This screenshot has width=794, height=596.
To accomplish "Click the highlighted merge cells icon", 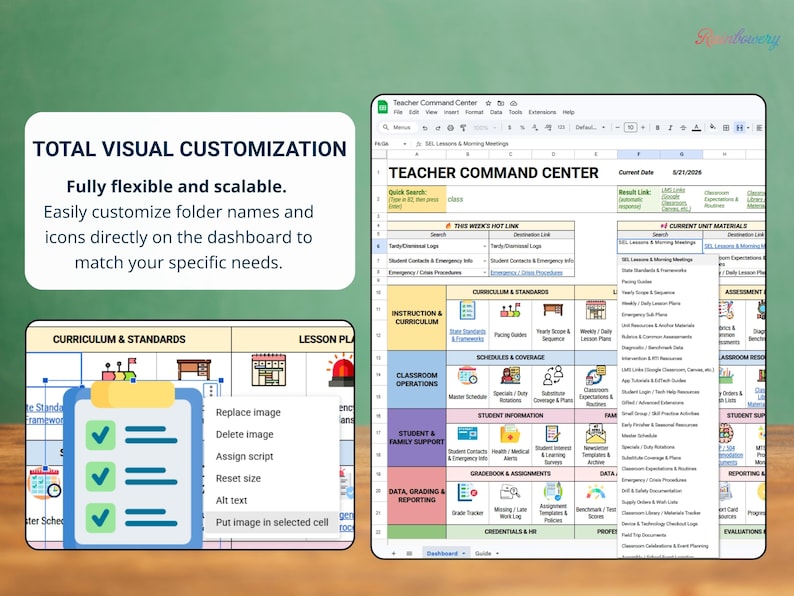I will pyautogui.click(x=739, y=128).
